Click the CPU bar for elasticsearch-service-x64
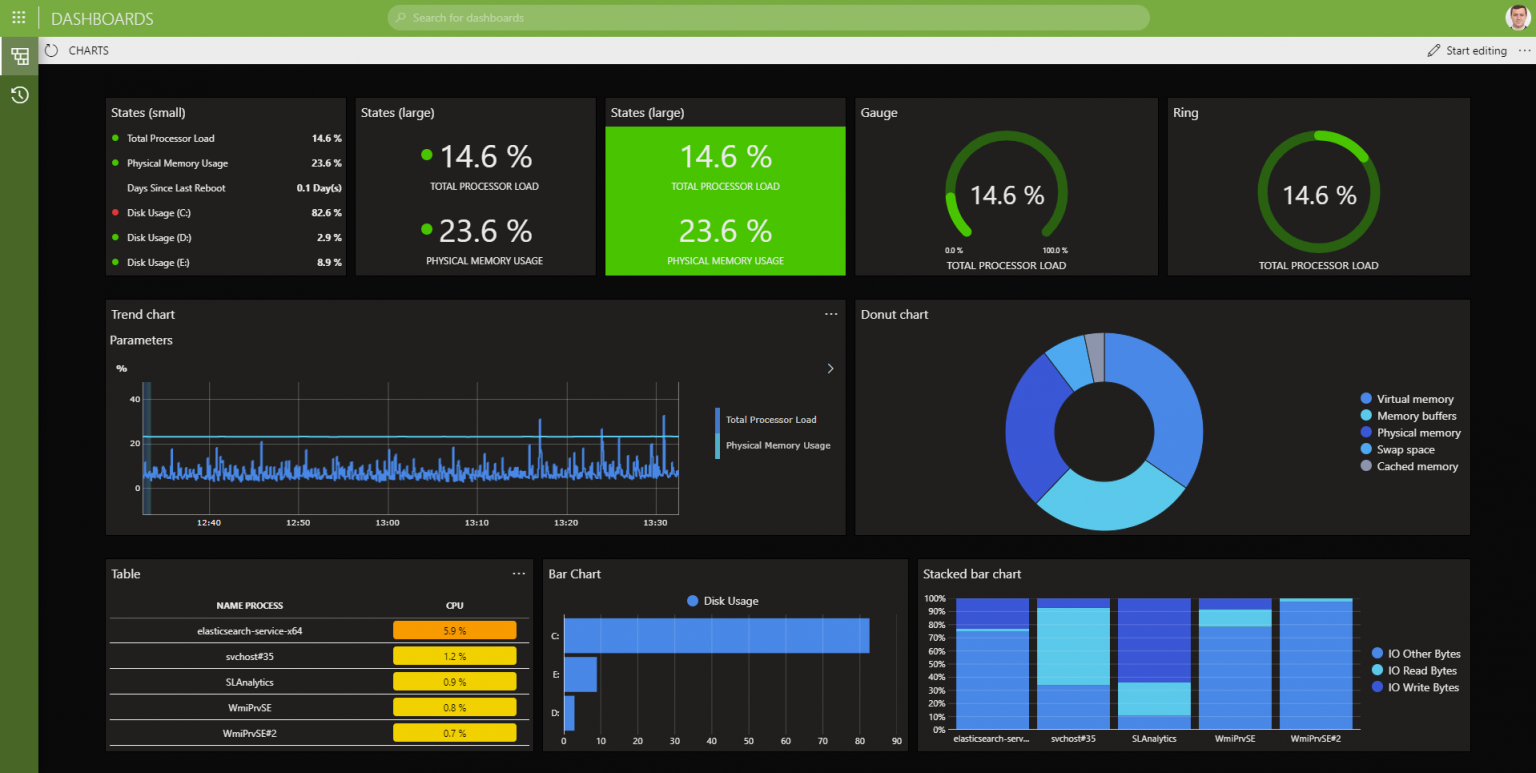 pyautogui.click(x=456, y=630)
